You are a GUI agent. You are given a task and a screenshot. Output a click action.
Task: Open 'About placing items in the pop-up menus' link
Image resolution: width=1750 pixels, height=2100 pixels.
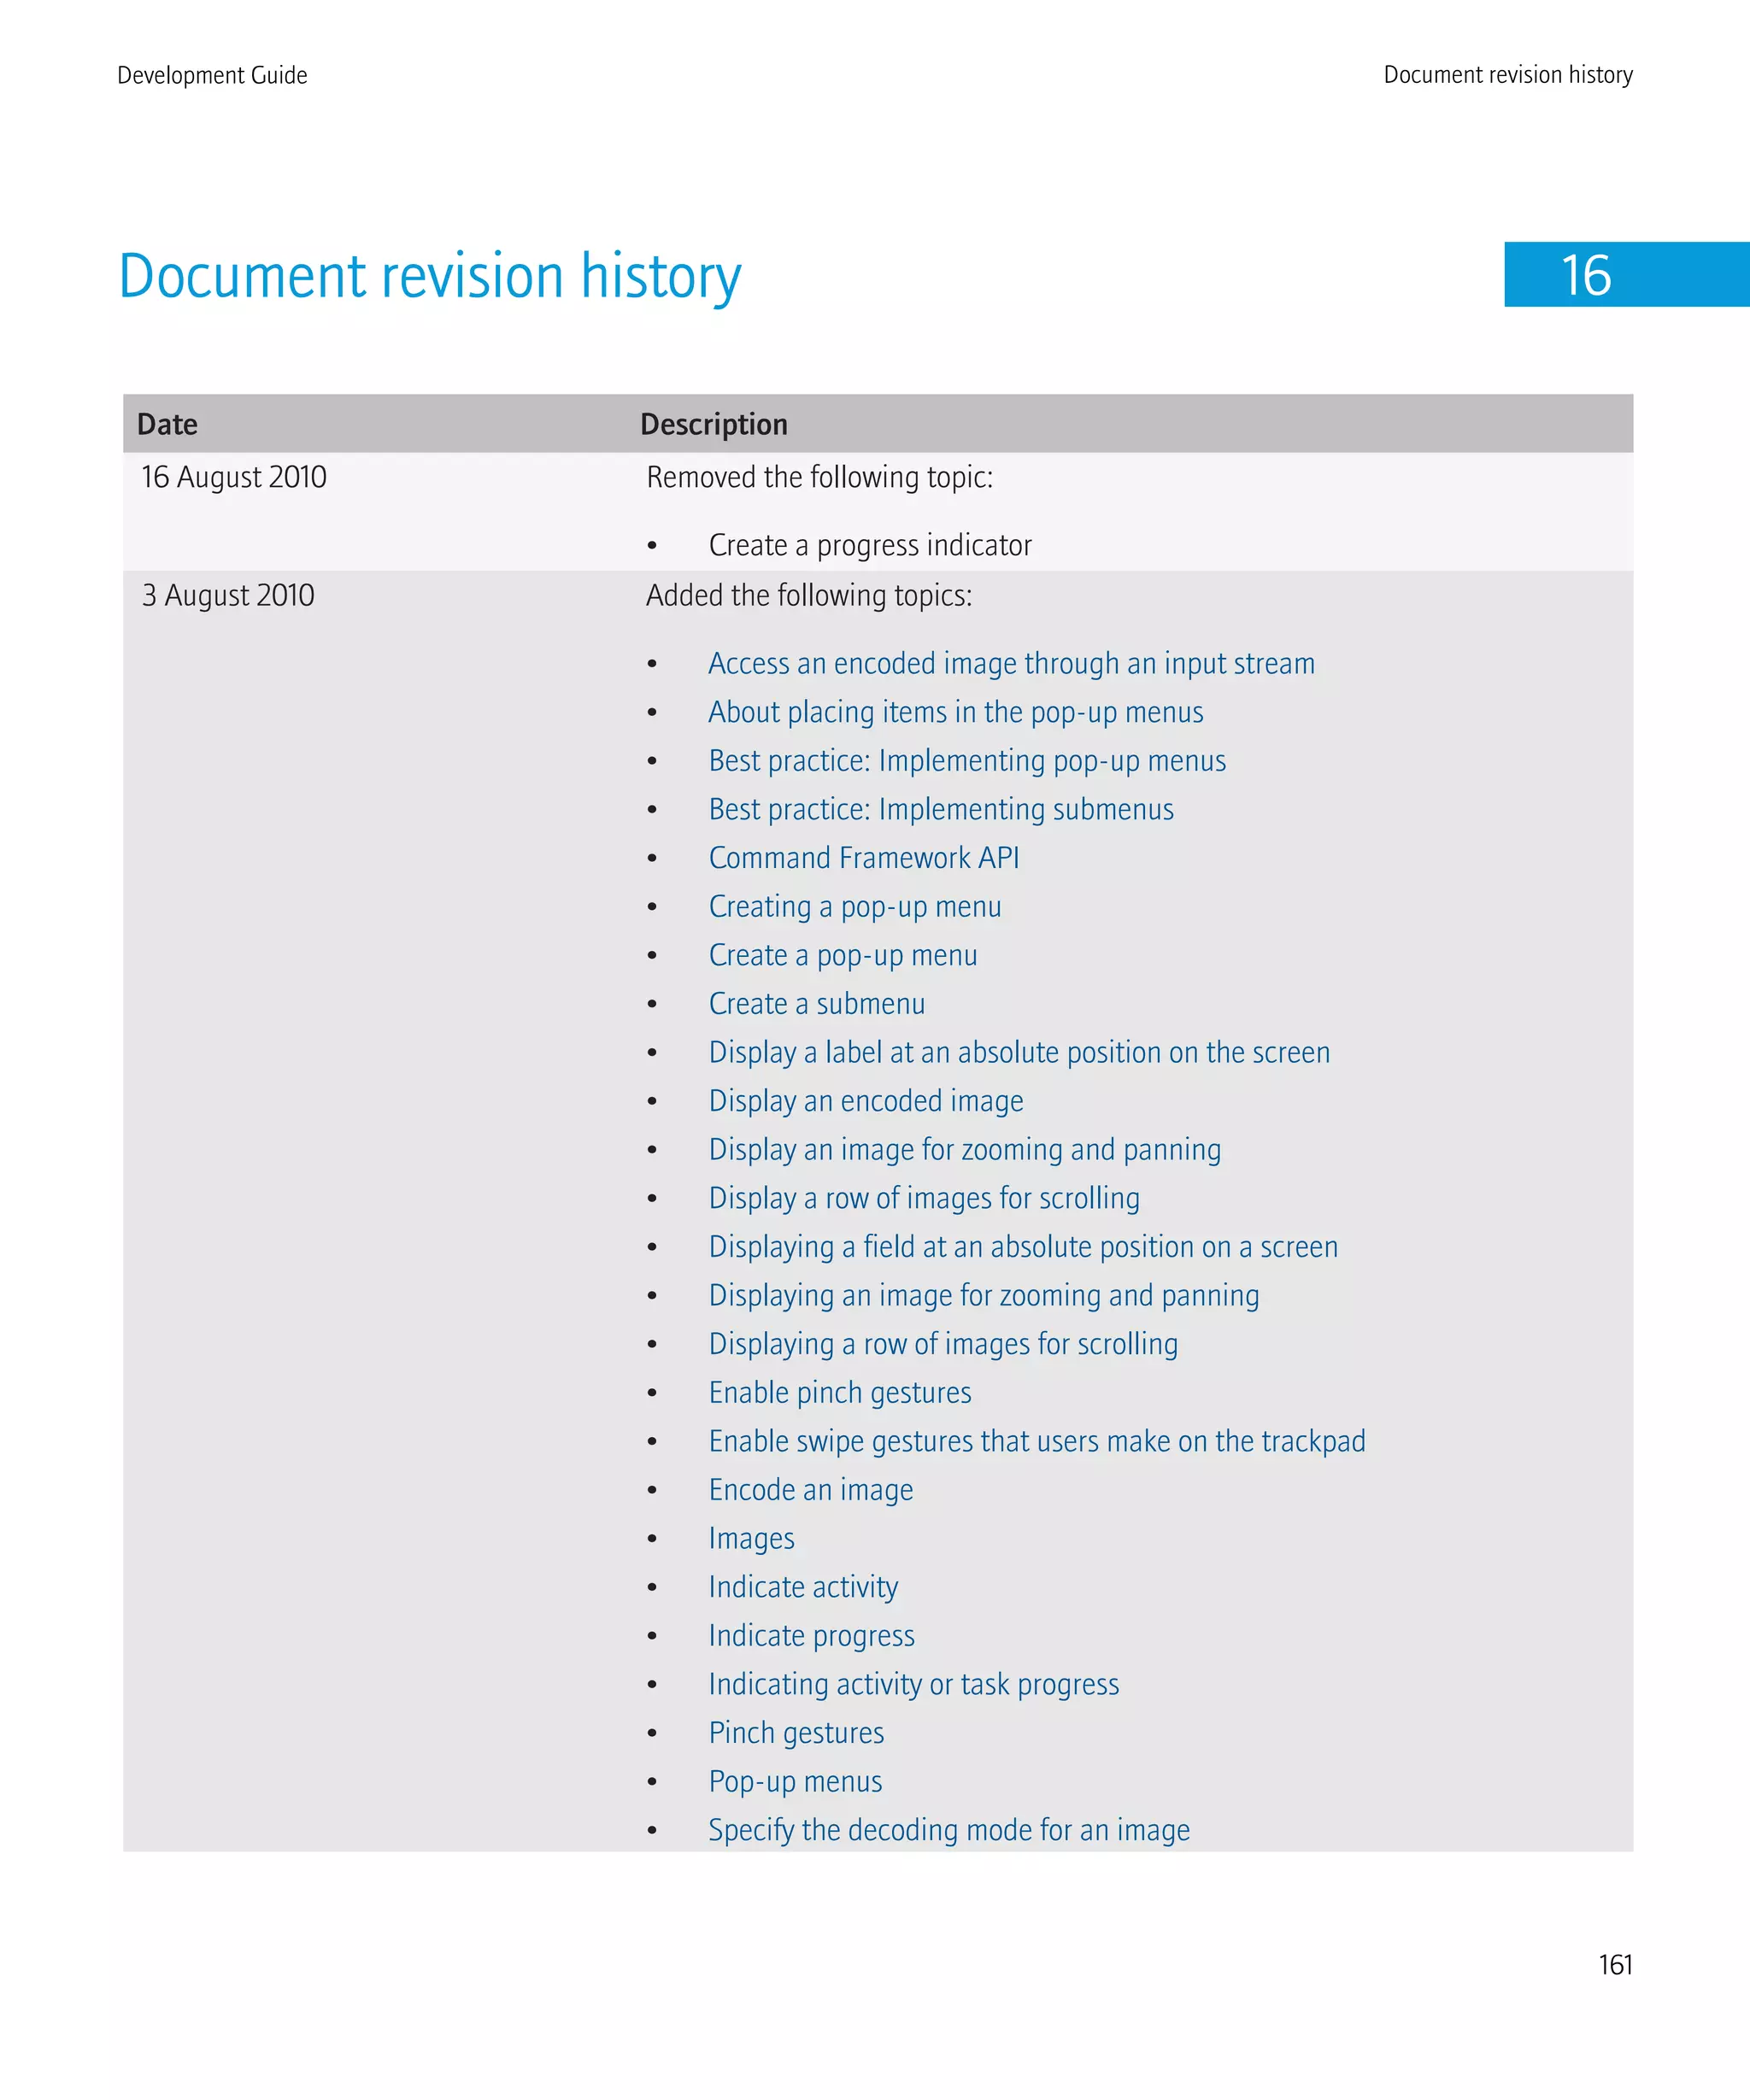(x=955, y=712)
